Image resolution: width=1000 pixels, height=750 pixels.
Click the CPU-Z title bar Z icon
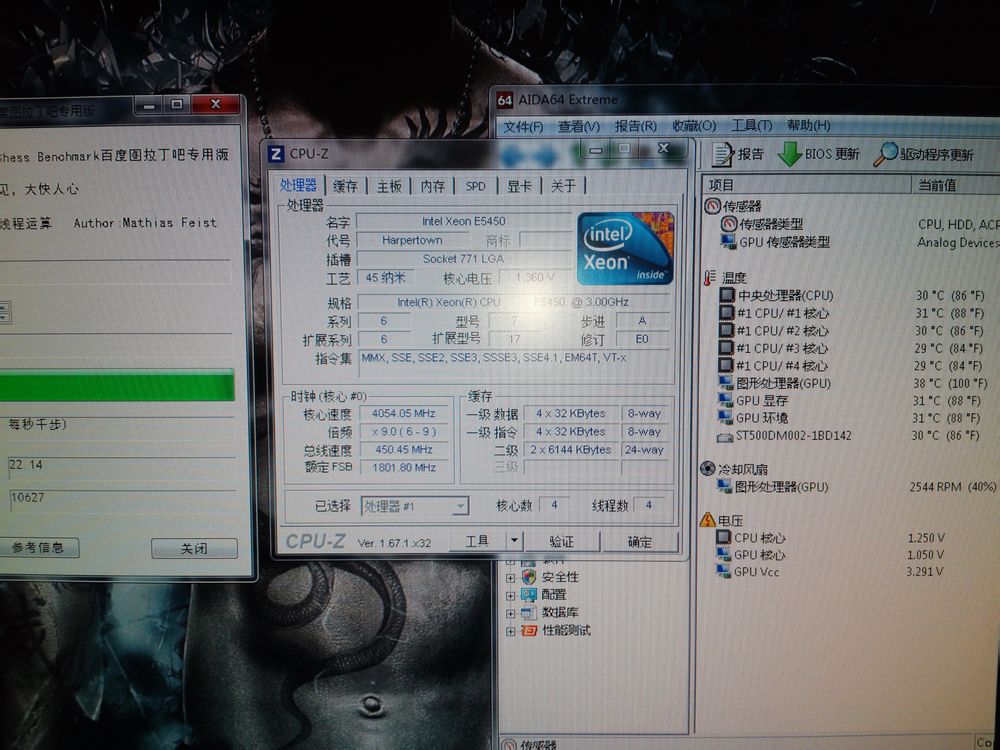coord(276,154)
